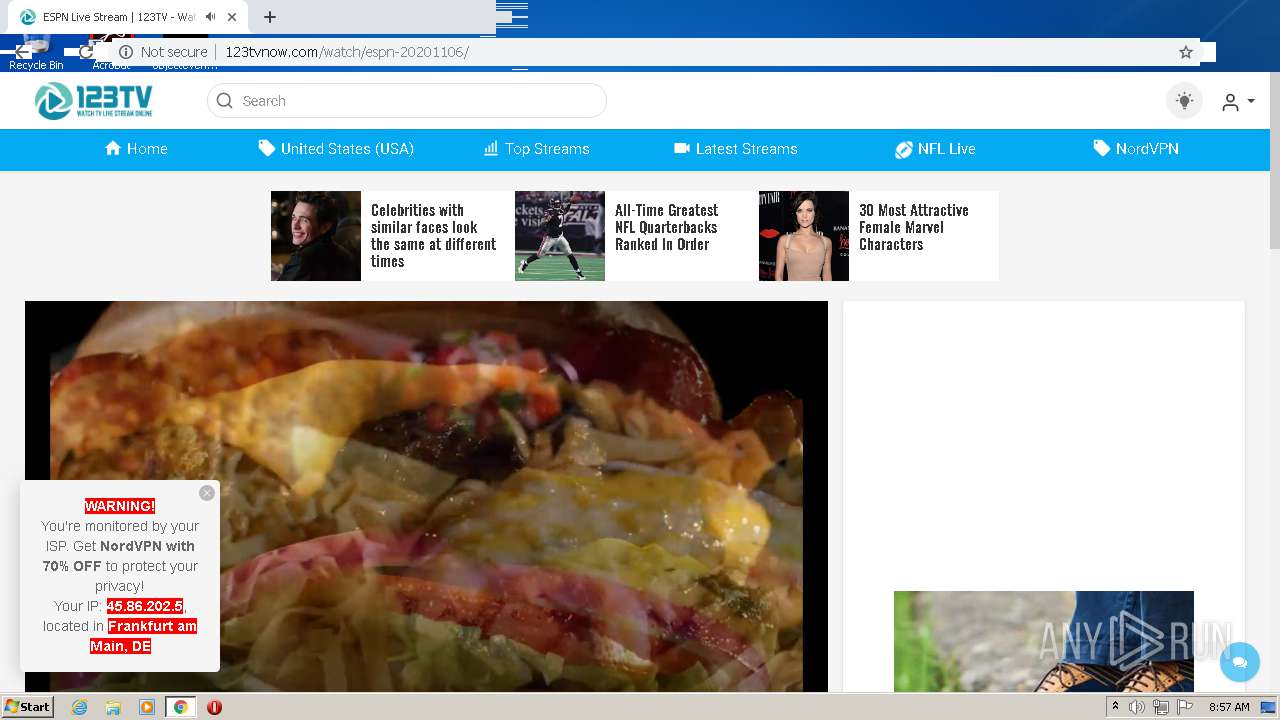Click the 123TV logo
The height and width of the screenshot is (720, 1280).
(94, 101)
